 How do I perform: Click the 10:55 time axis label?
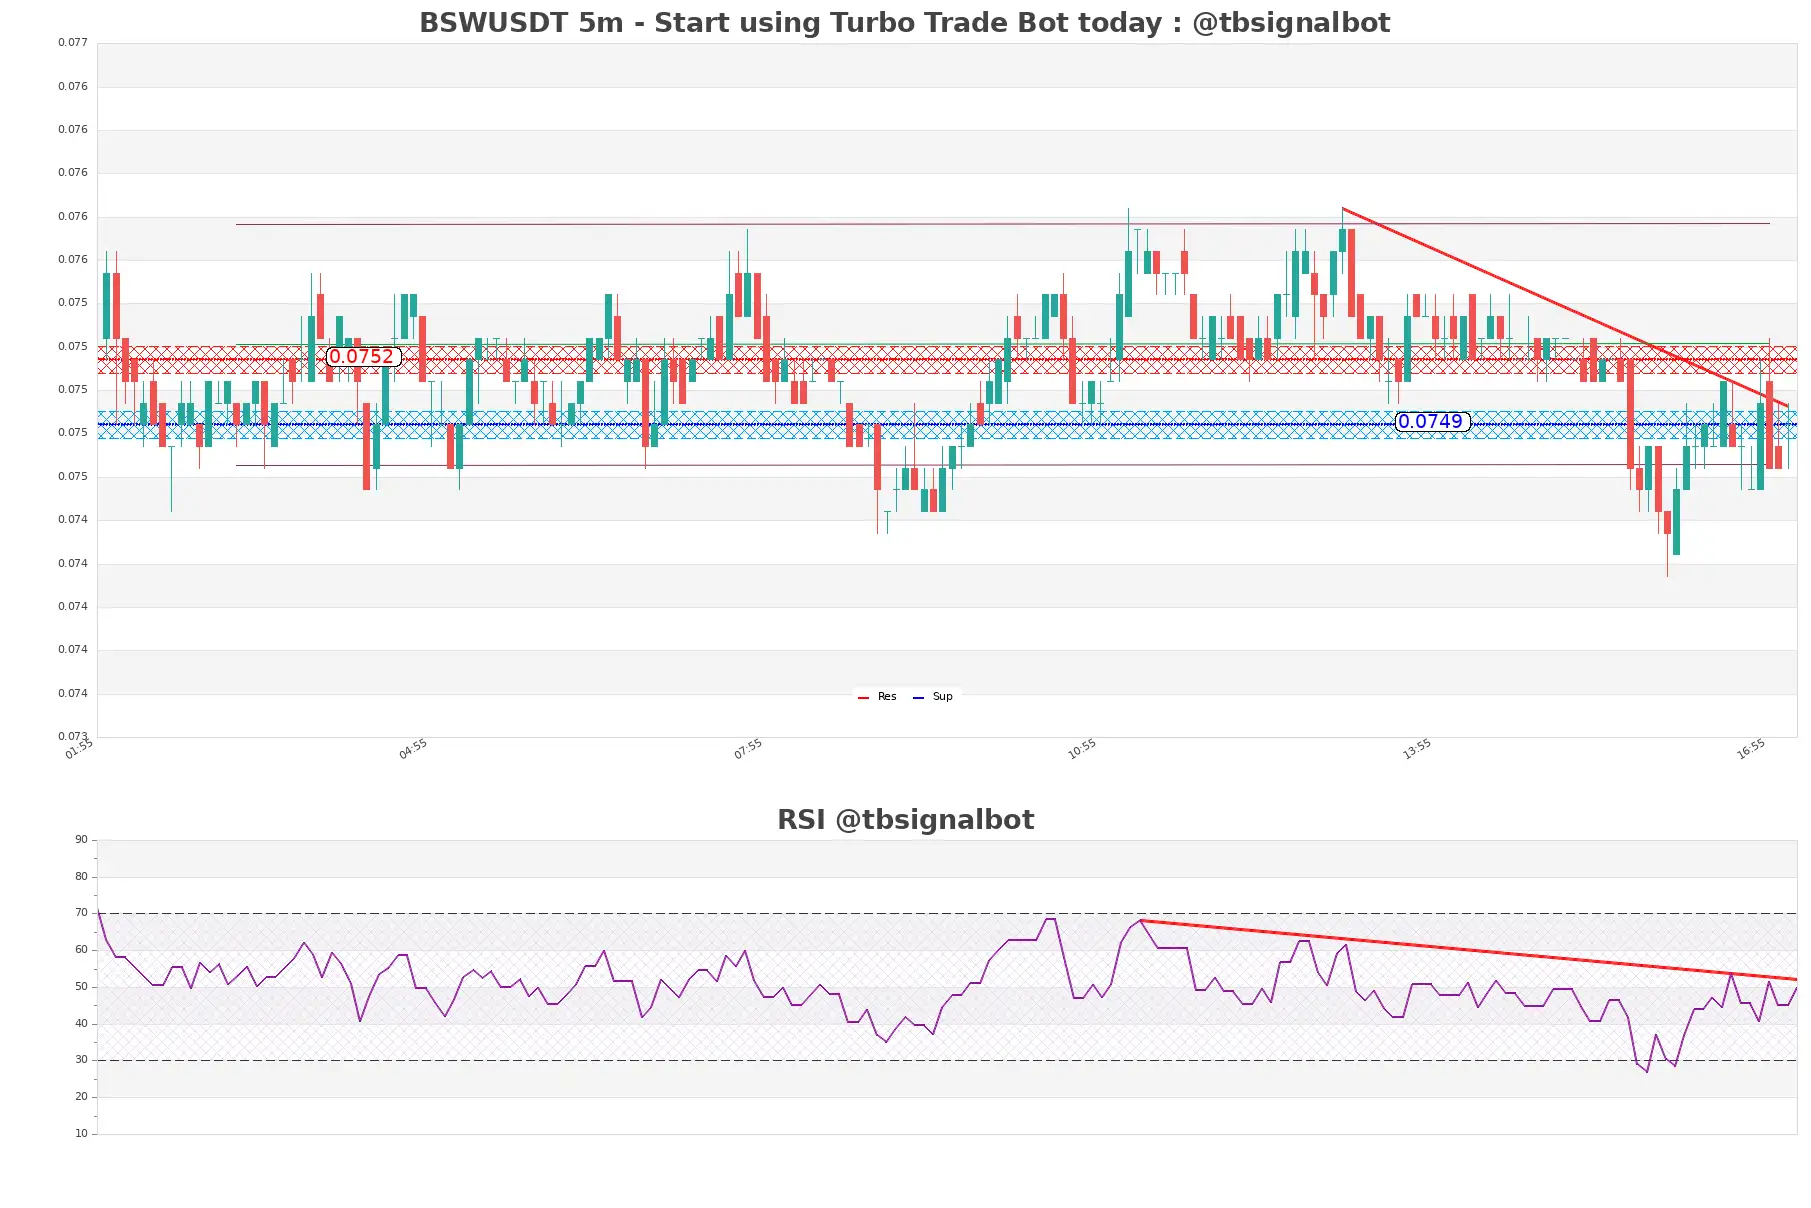point(1082,749)
